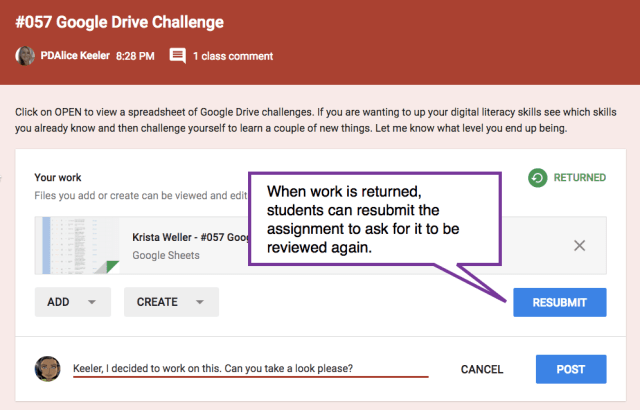The image size is (640, 410).
Task: Click the class comment speech bubble icon
Action: point(178,56)
